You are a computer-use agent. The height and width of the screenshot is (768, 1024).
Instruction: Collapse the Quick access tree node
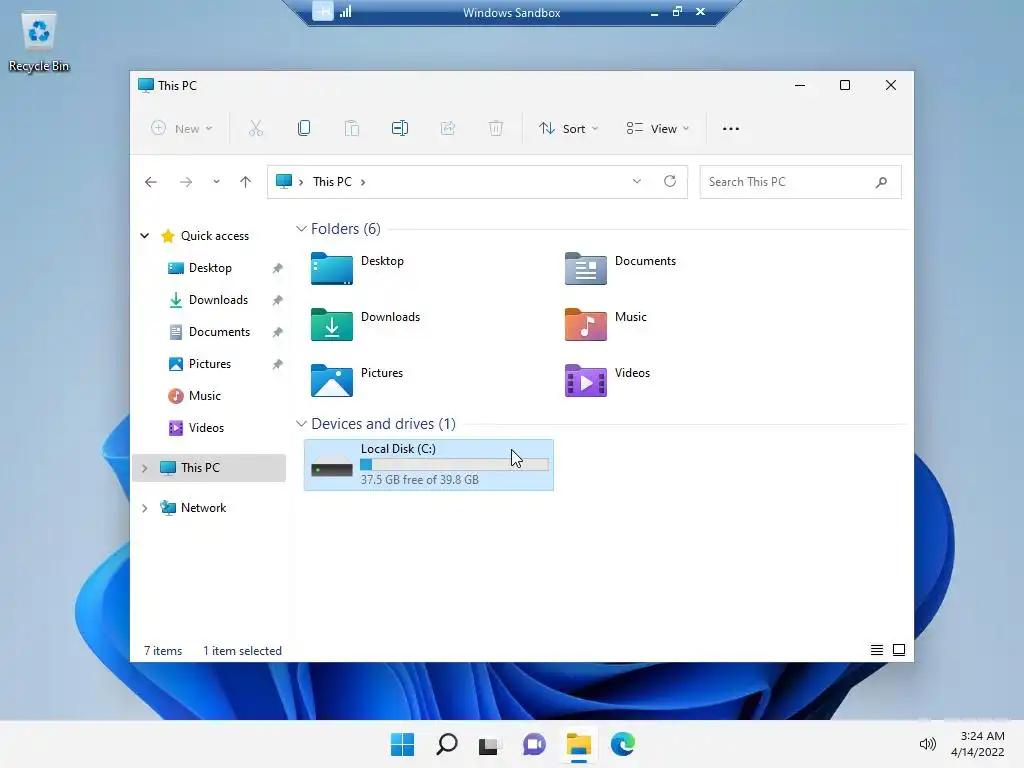(144, 236)
